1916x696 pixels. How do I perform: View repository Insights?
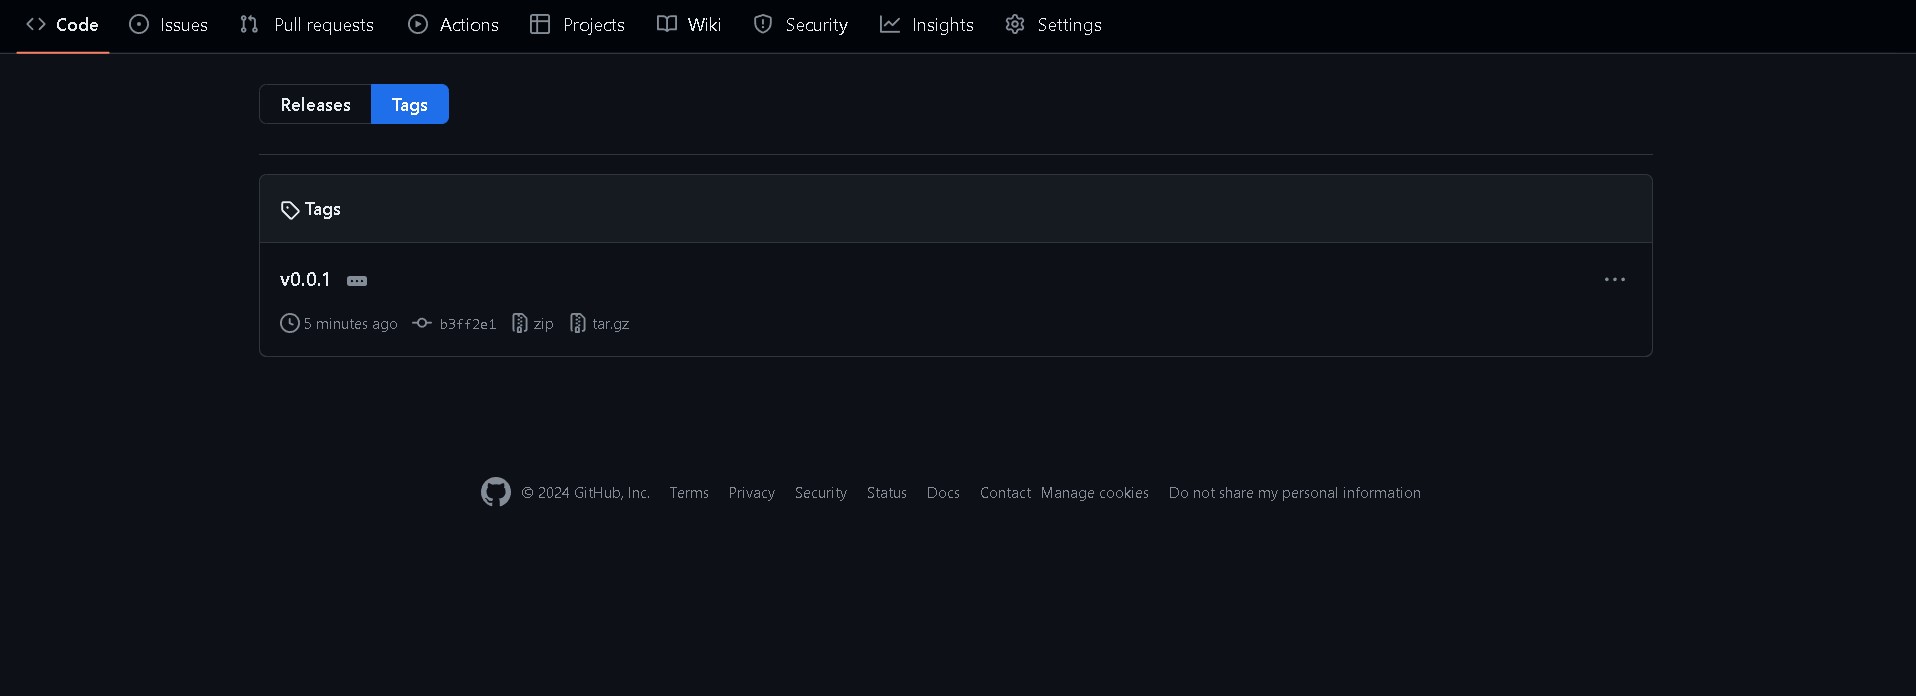pyautogui.click(x=927, y=25)
